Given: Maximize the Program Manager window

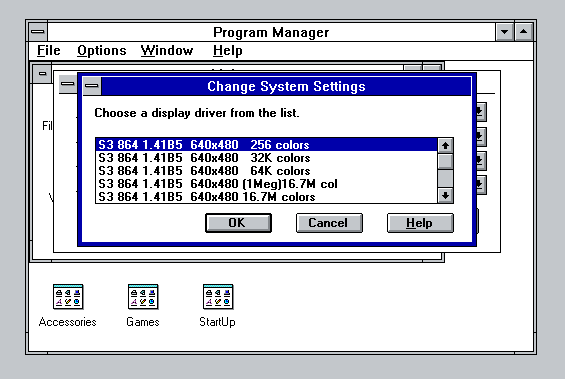Looking at the screenshot, I should 524,32.
